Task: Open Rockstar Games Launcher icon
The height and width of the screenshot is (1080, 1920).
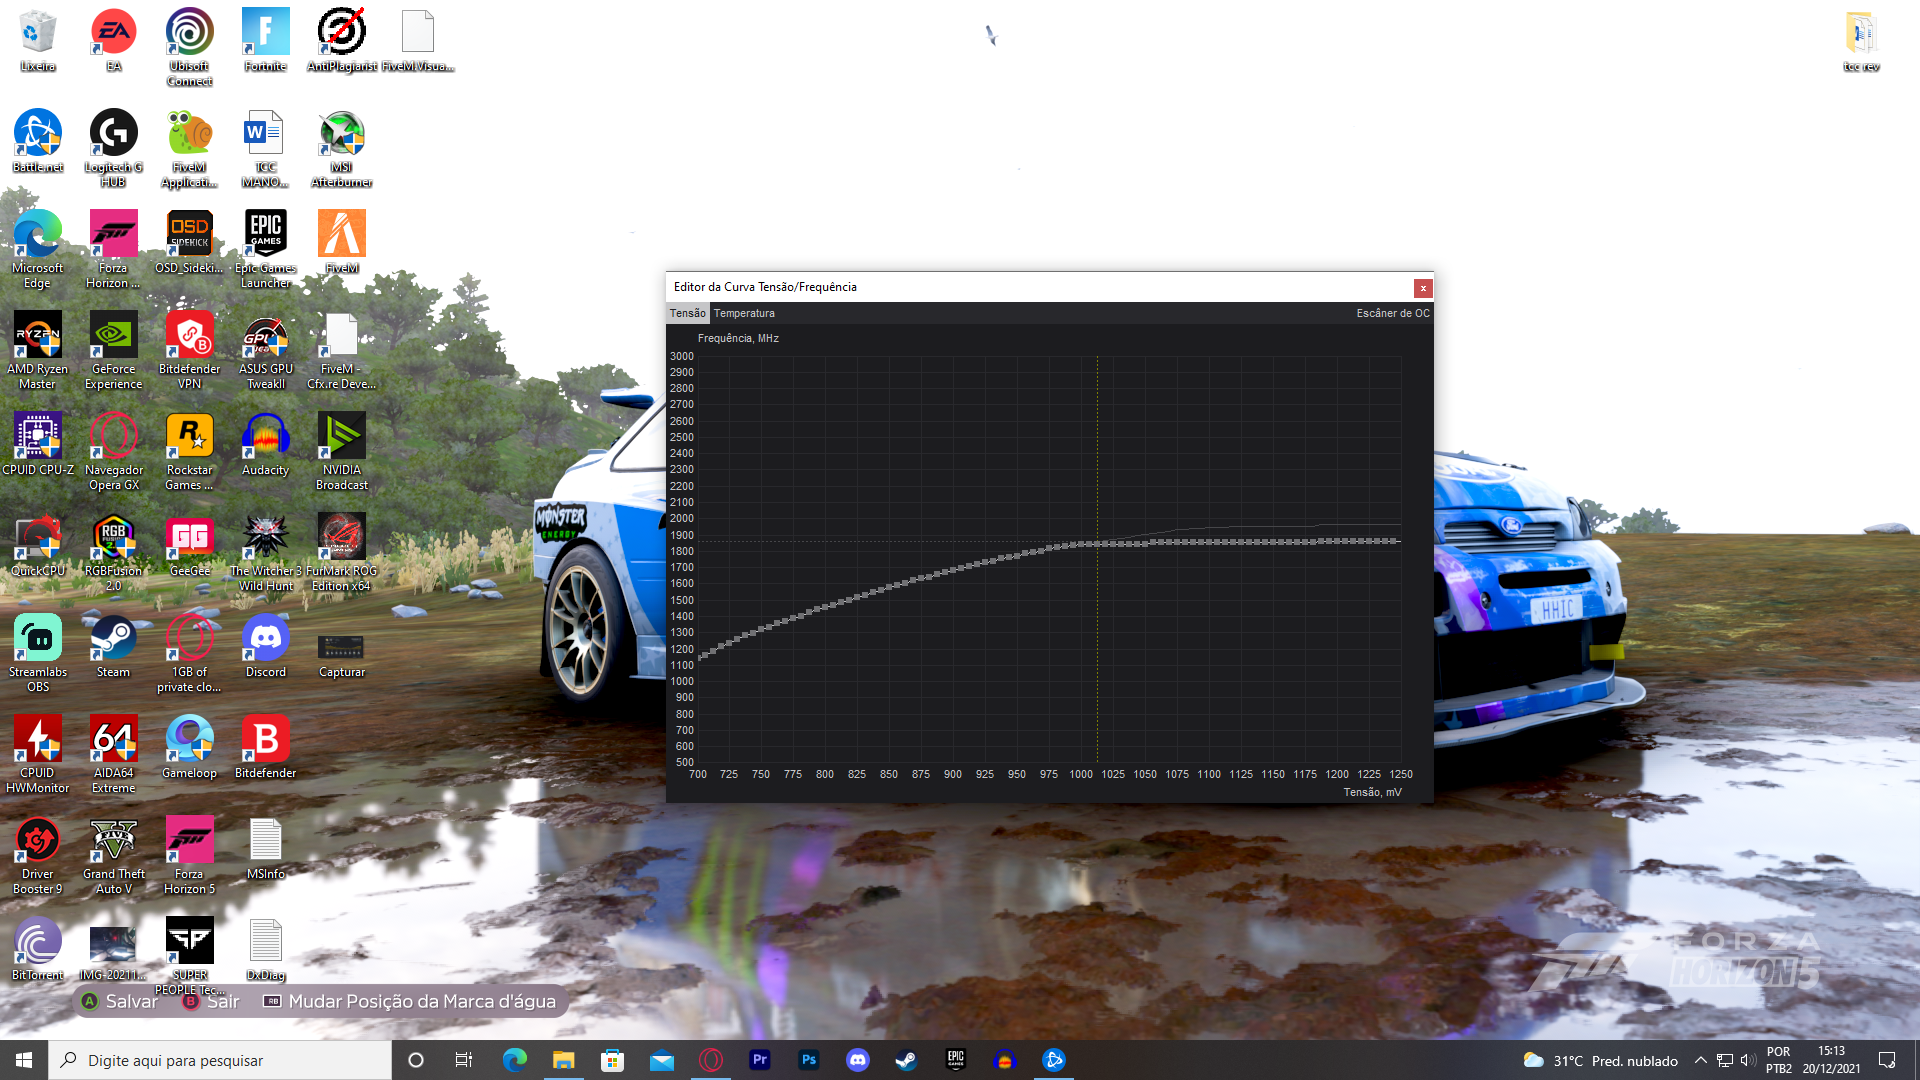Action: pos(190,451)
